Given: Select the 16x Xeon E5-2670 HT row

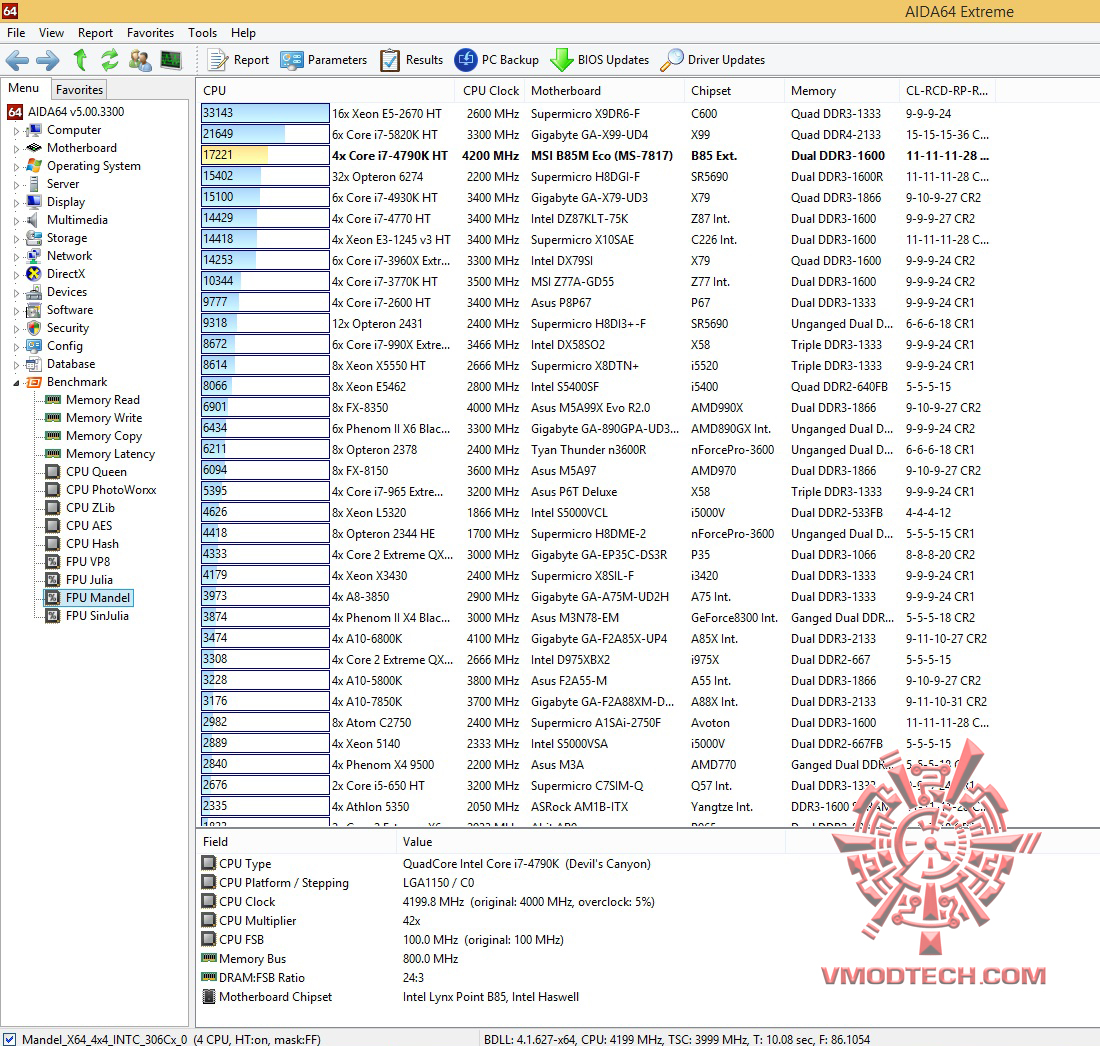Looking at the screenshot, I should click(x=596, y=114).
